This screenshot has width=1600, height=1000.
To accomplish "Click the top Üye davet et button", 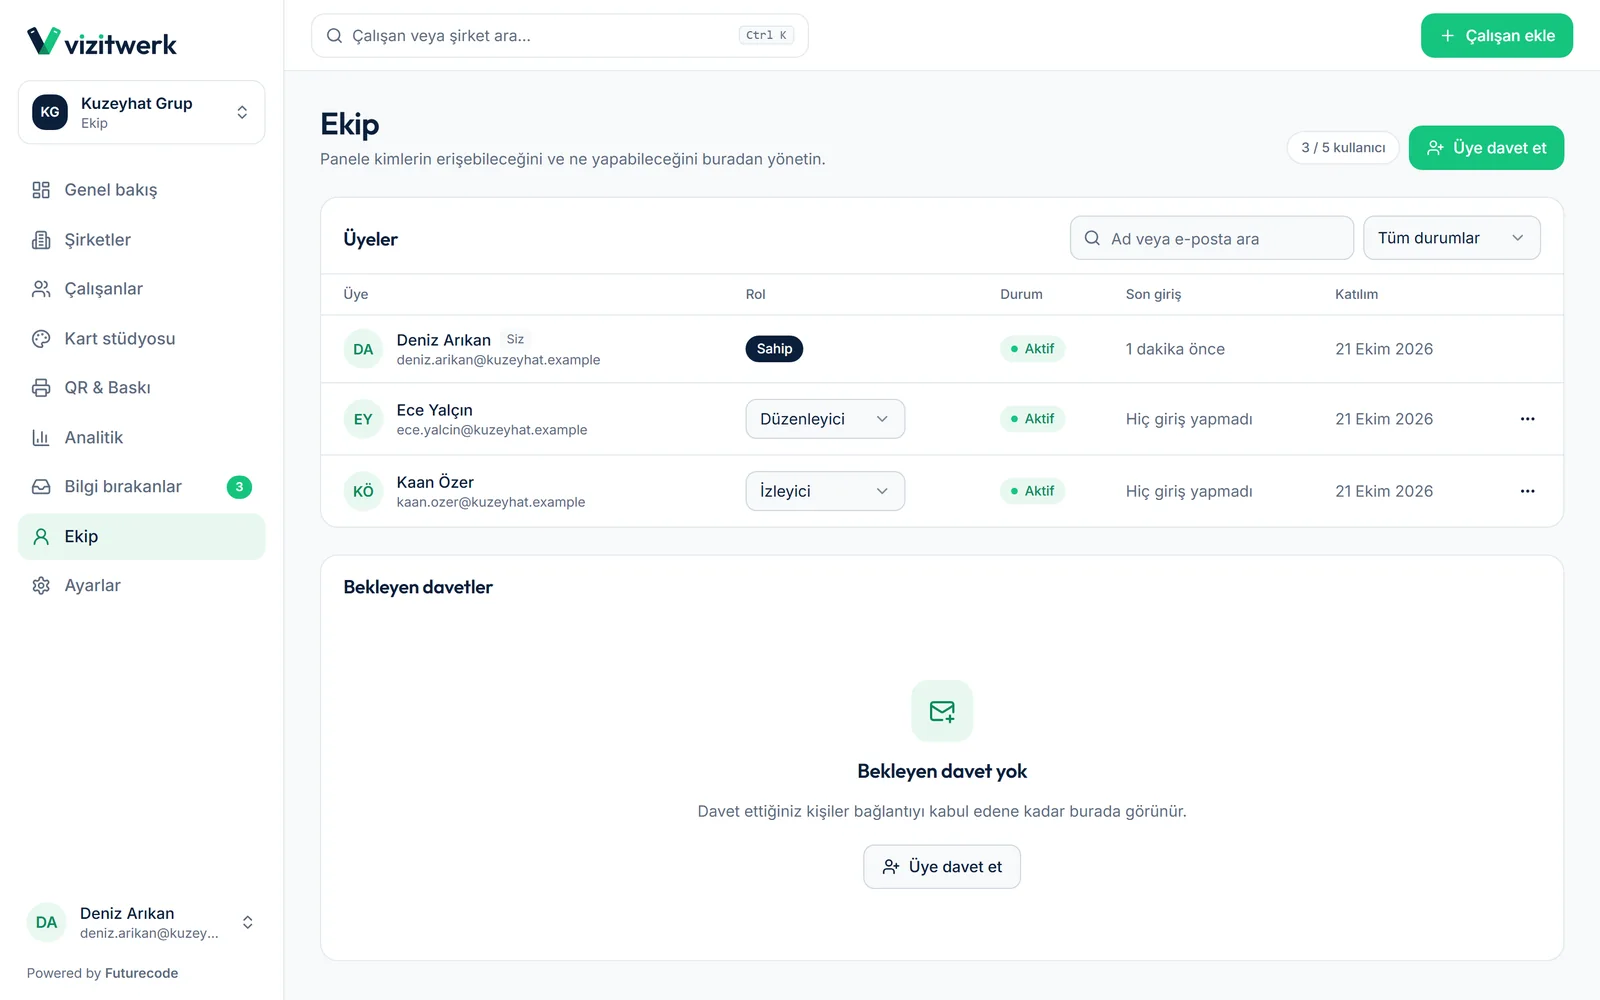I will click(1486, 148).
